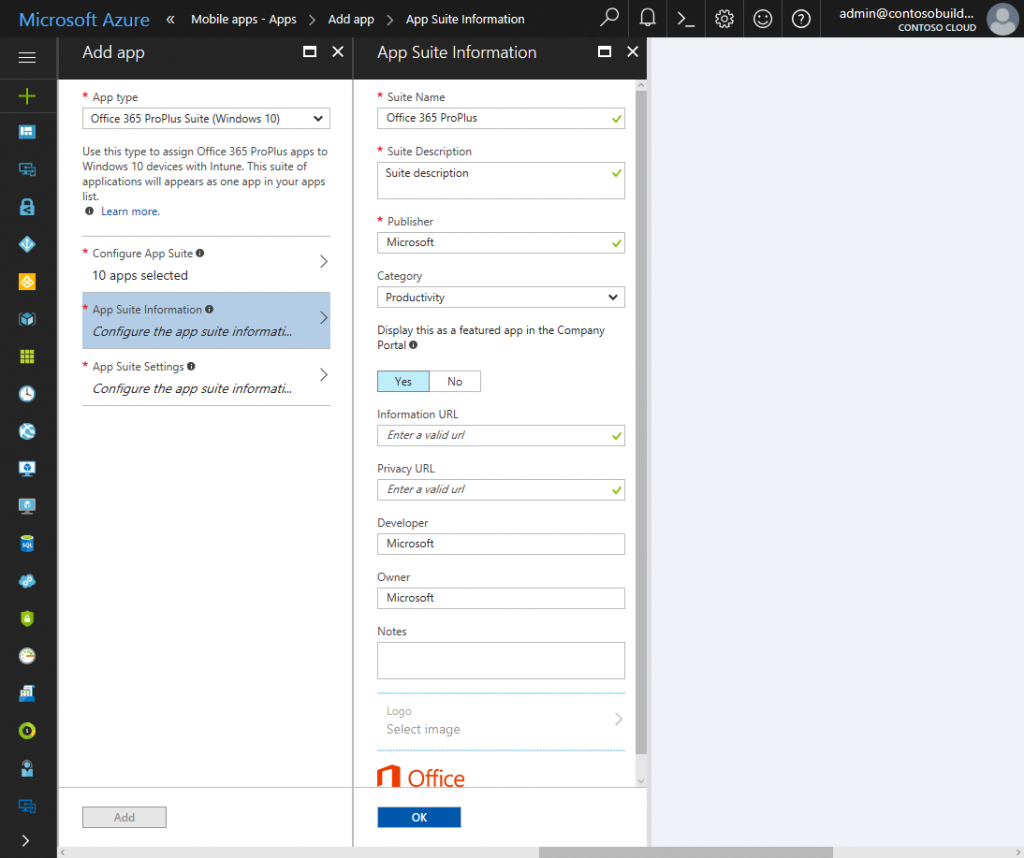Open the second sidebar icon, stacked monitors
The height and width of the screenshot is (858, 1024).
27,170
